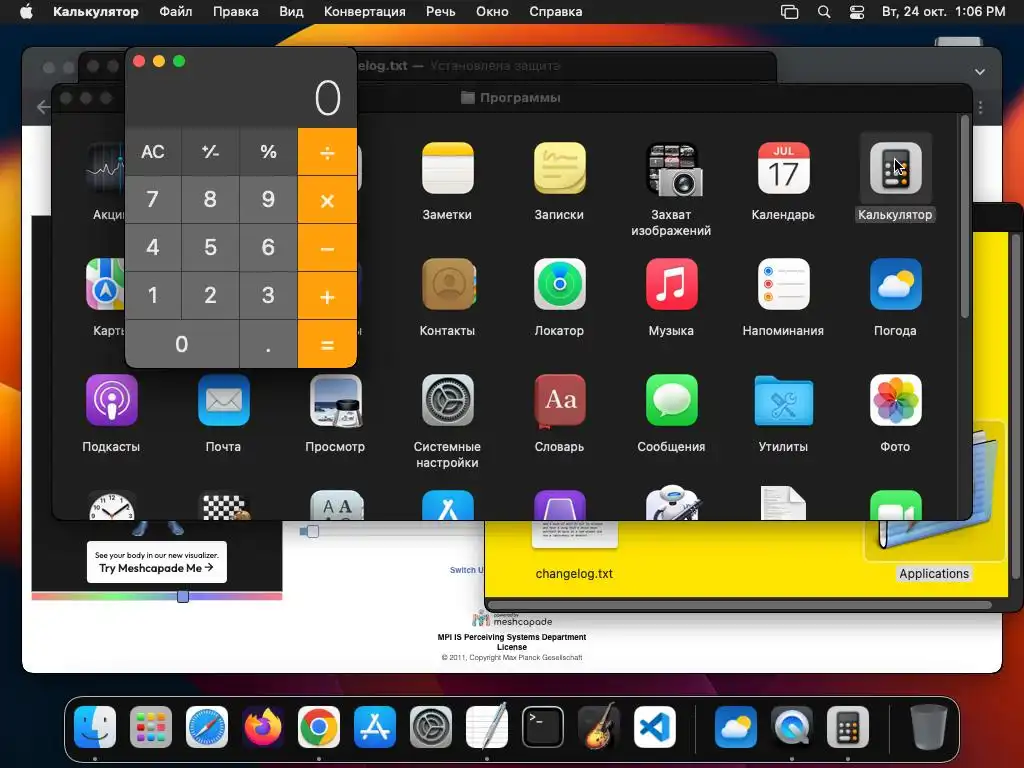Launch GarageBand from the Dock

click(599, 726)
